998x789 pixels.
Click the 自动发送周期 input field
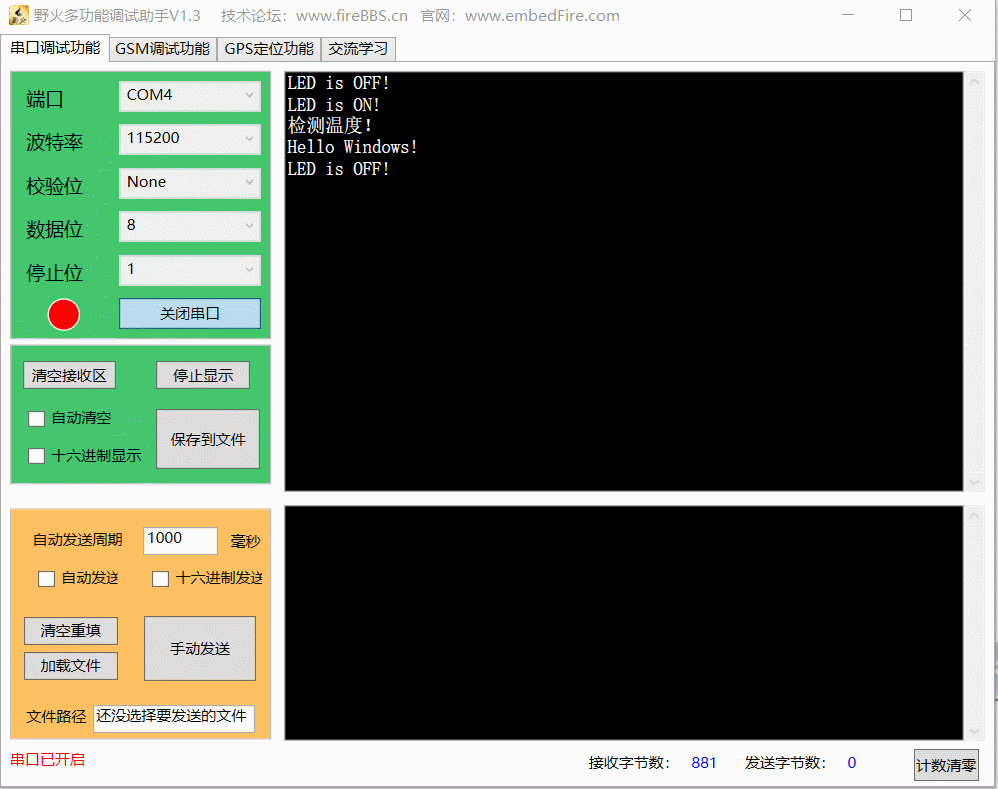[x=180, y=540]
